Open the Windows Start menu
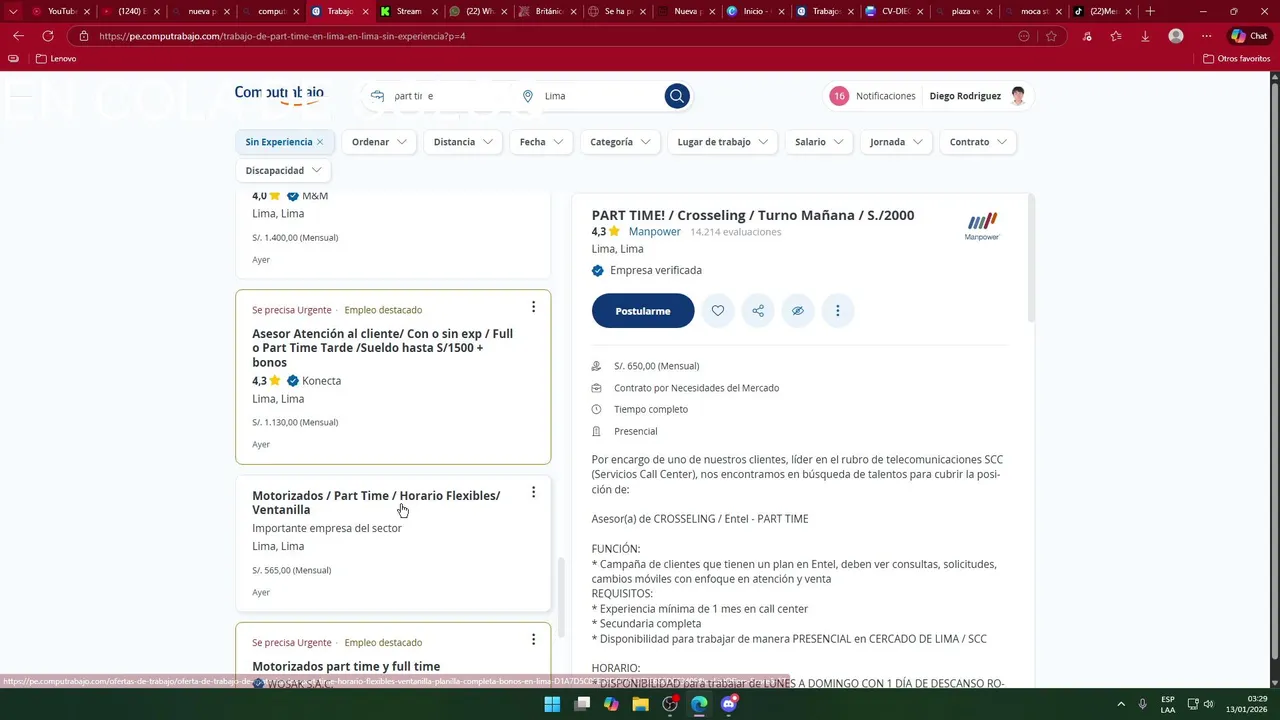Screen dimensions: 1280x720 point(552,704)
